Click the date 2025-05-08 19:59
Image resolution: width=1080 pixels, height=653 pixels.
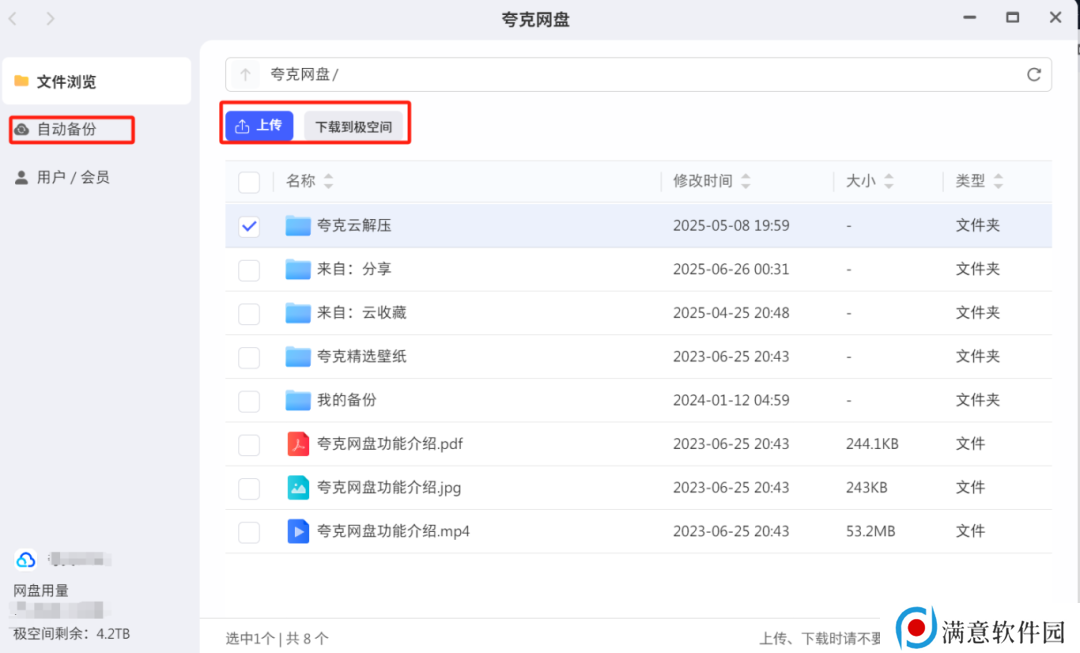click(x=731, y=225)
